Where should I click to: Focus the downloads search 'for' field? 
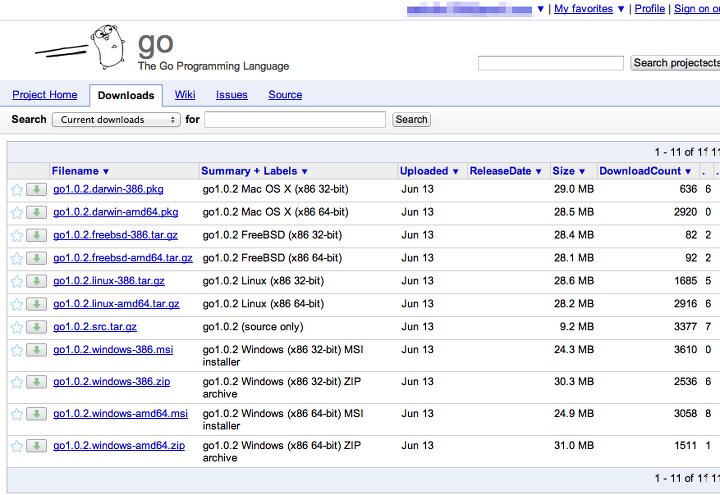click(x=295, y=119)
